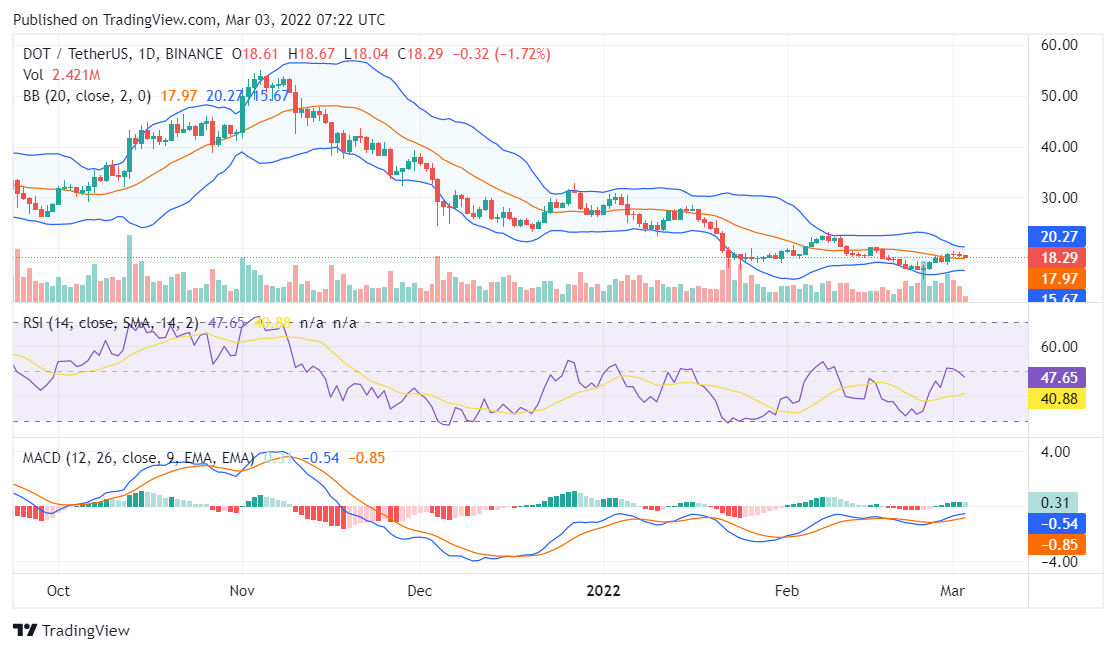Open the RSI (14, close, SMA) indicator legend
Image resolution: width=1116 pixels, height=652 pixels.
(x=110, y=323)
